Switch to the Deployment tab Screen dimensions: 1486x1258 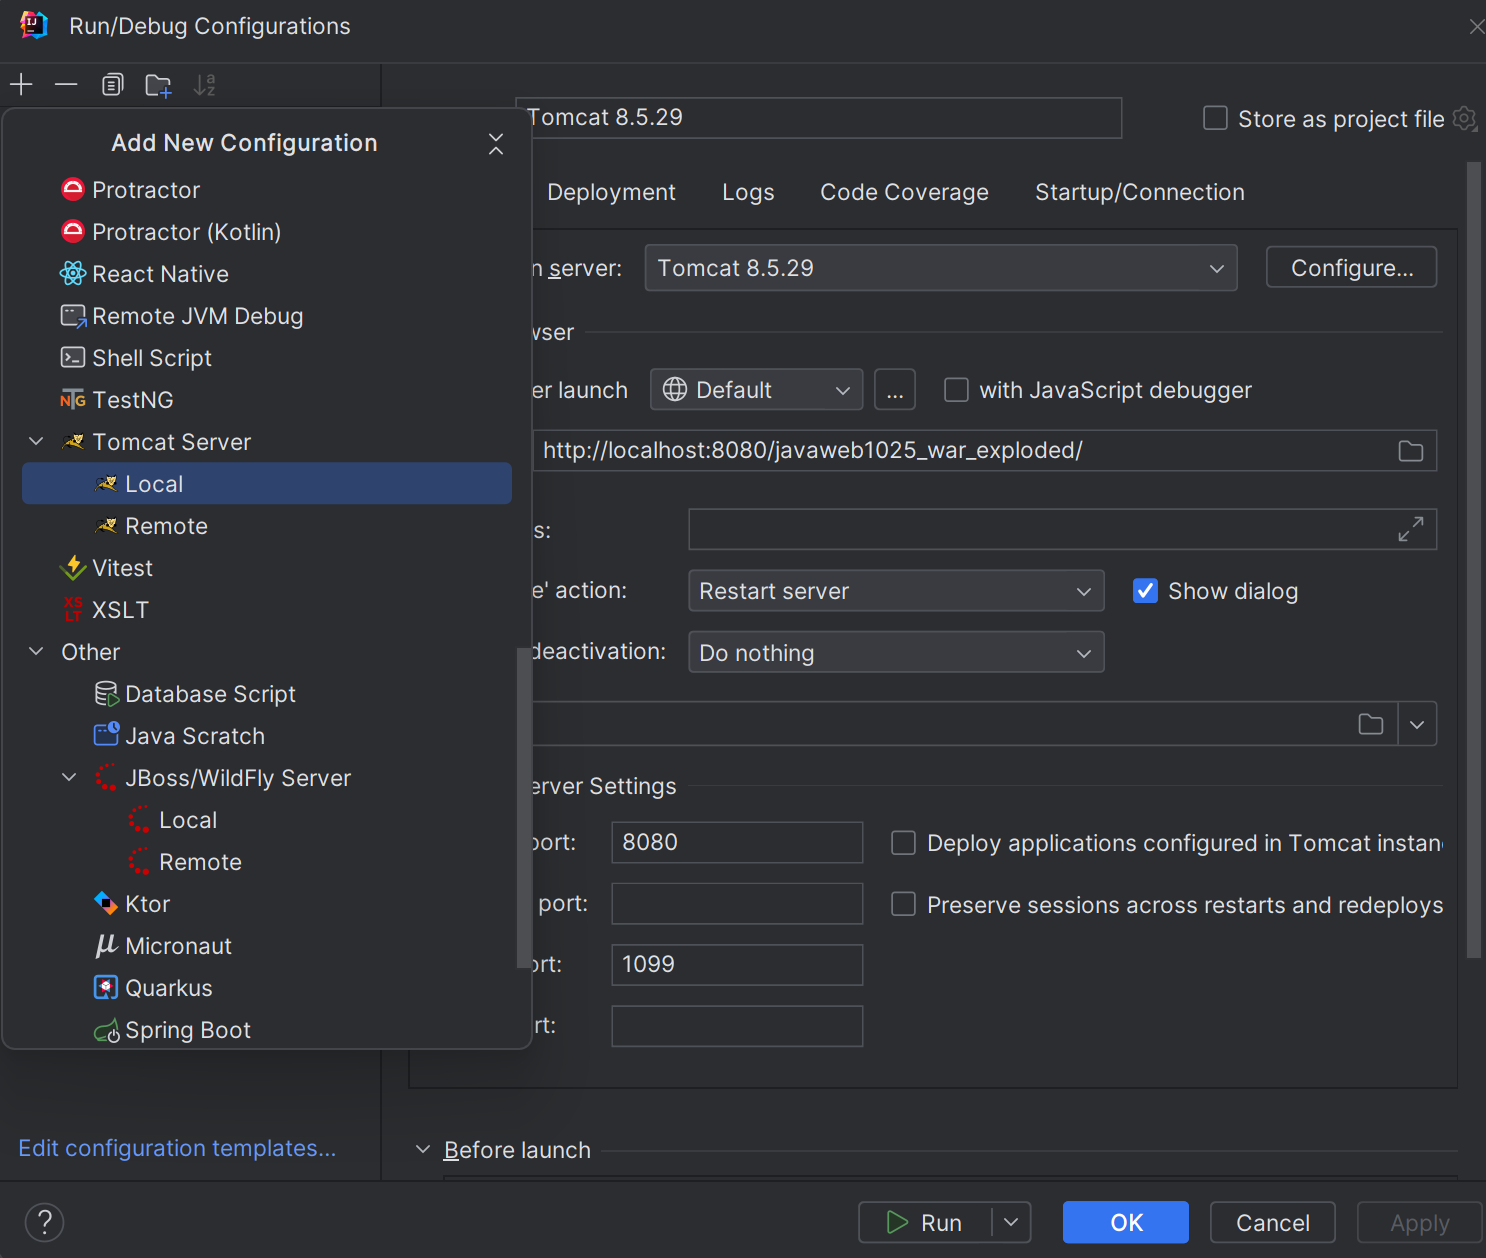click(x=611, y=192)
